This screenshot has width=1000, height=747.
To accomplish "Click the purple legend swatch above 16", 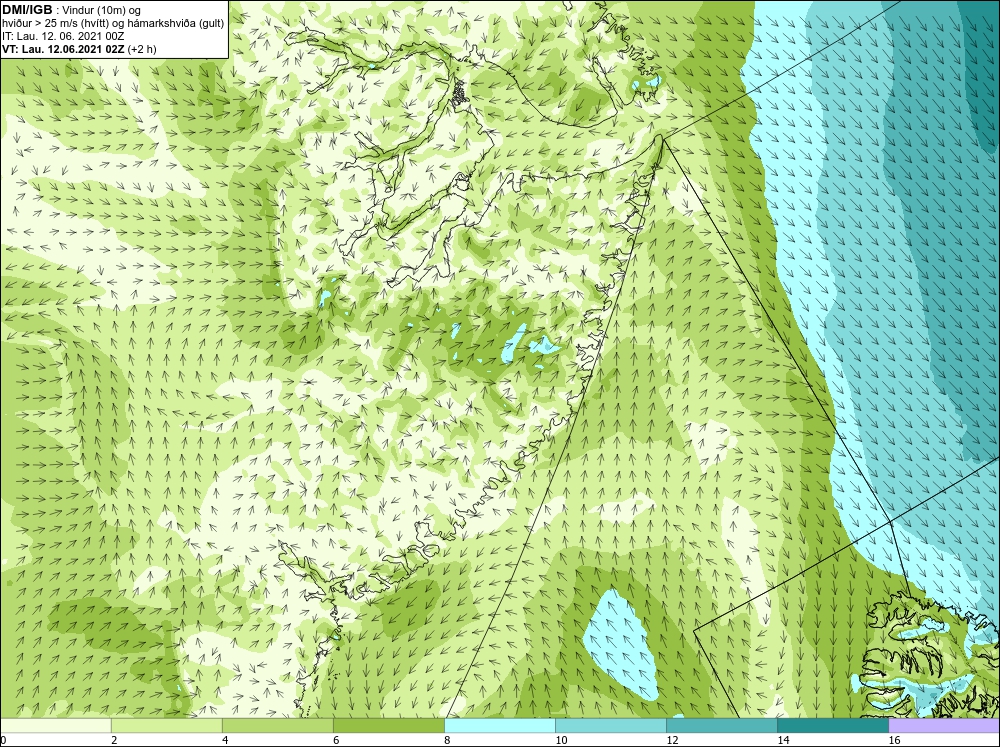I will tap(944, 725).
